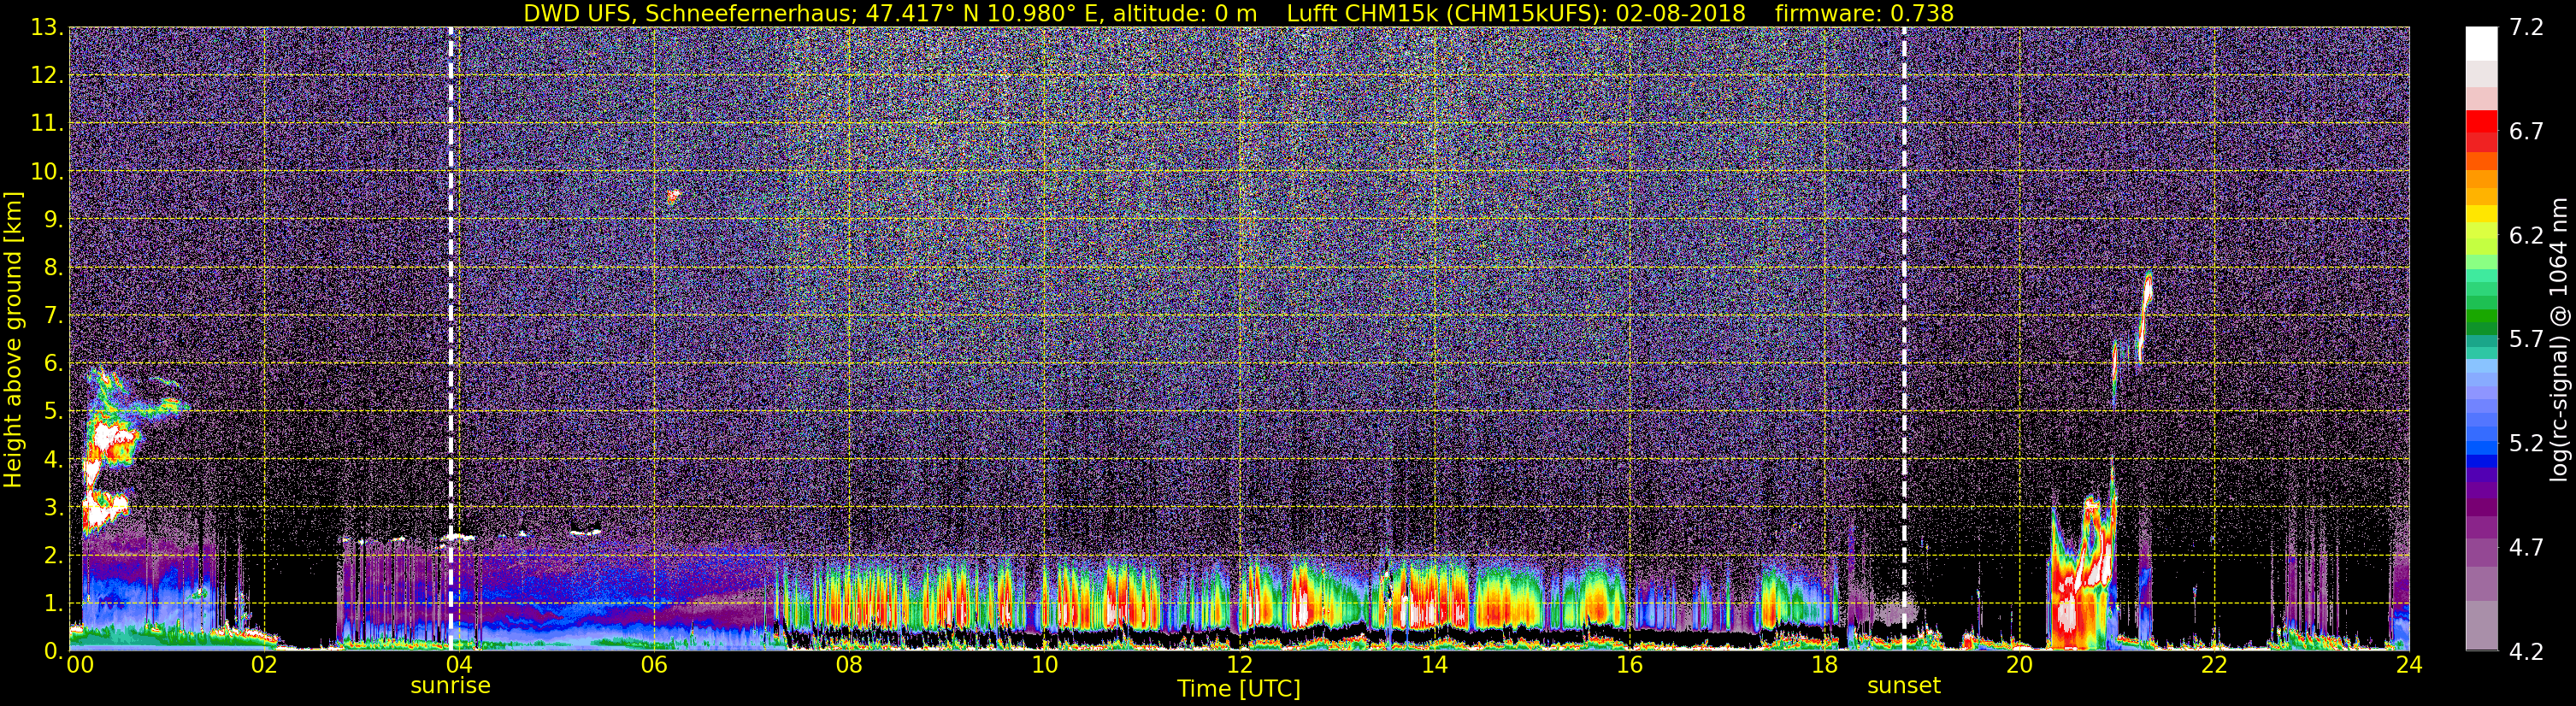Image resolution: width=2576 pixels, height=706 pixels.
Task: Click the time axis tick '14'
Action: [x=1434, y=665]
